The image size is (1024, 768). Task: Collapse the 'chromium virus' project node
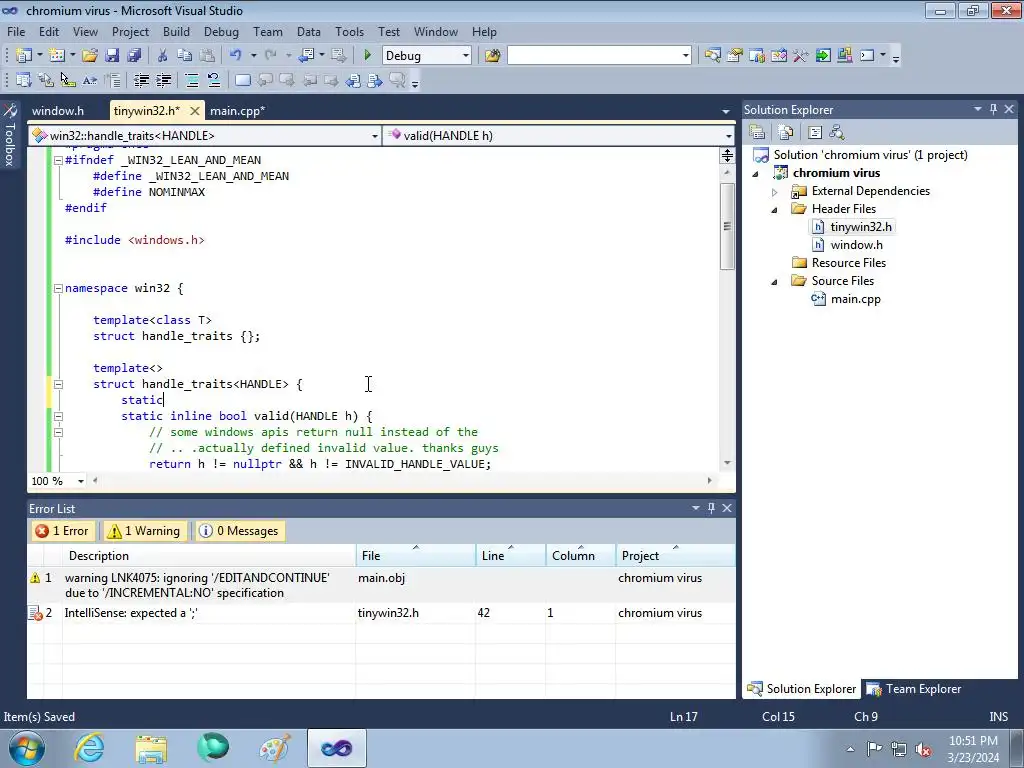pos(756,174)
